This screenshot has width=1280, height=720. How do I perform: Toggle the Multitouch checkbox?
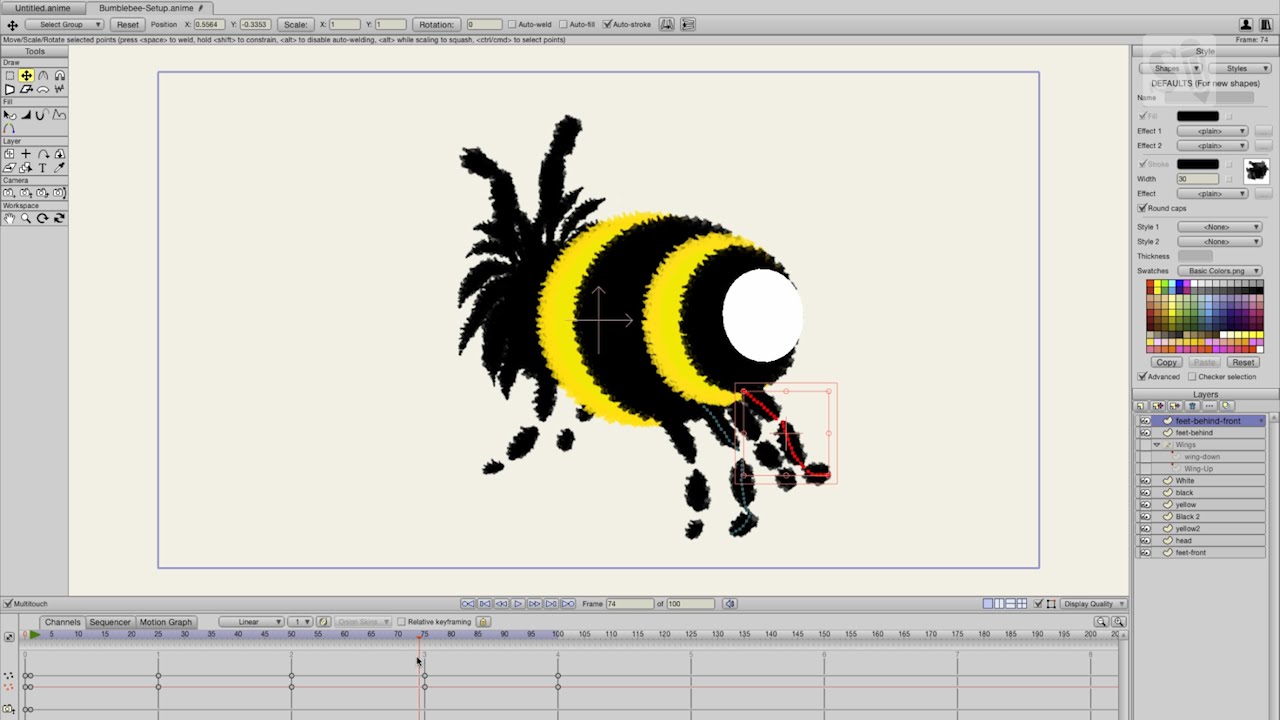click(7, 604)
